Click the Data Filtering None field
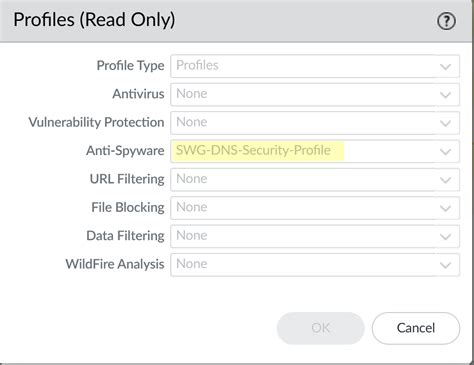 315,236
